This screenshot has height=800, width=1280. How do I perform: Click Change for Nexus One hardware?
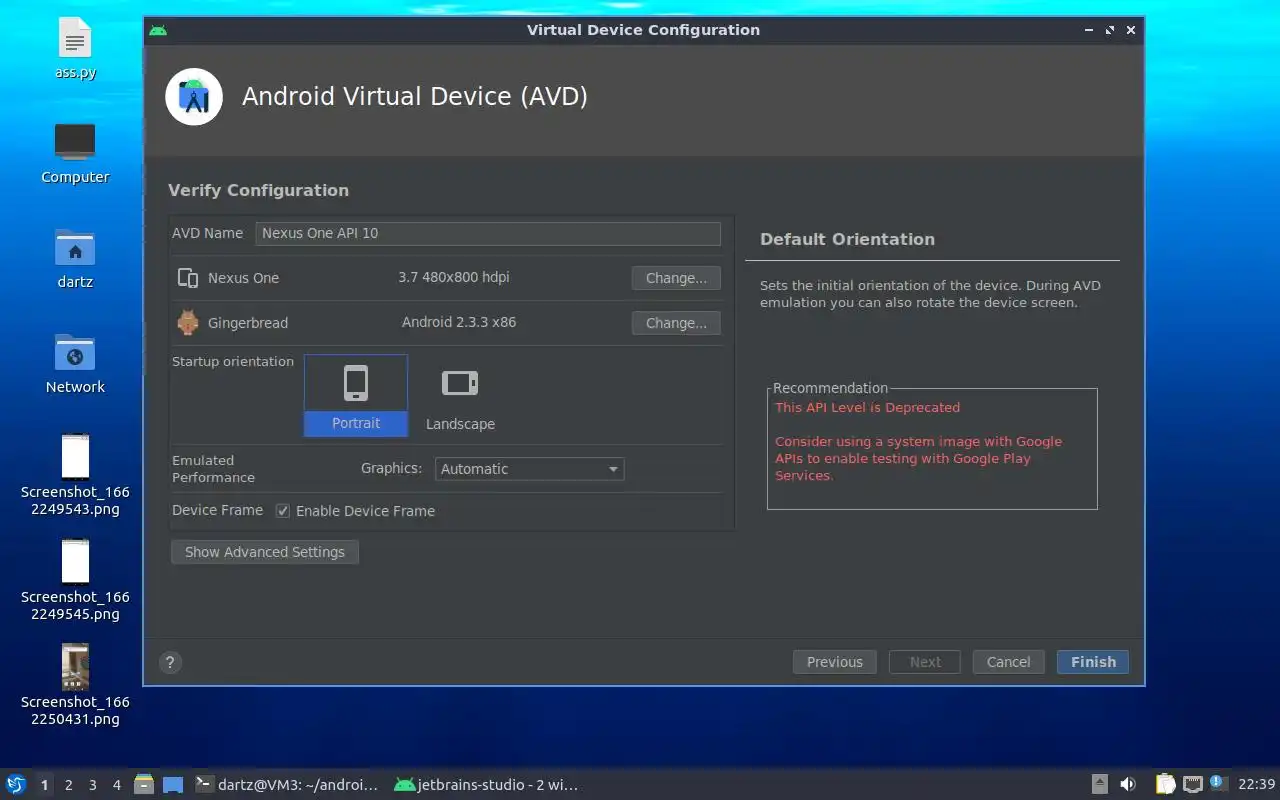[676, 278]
